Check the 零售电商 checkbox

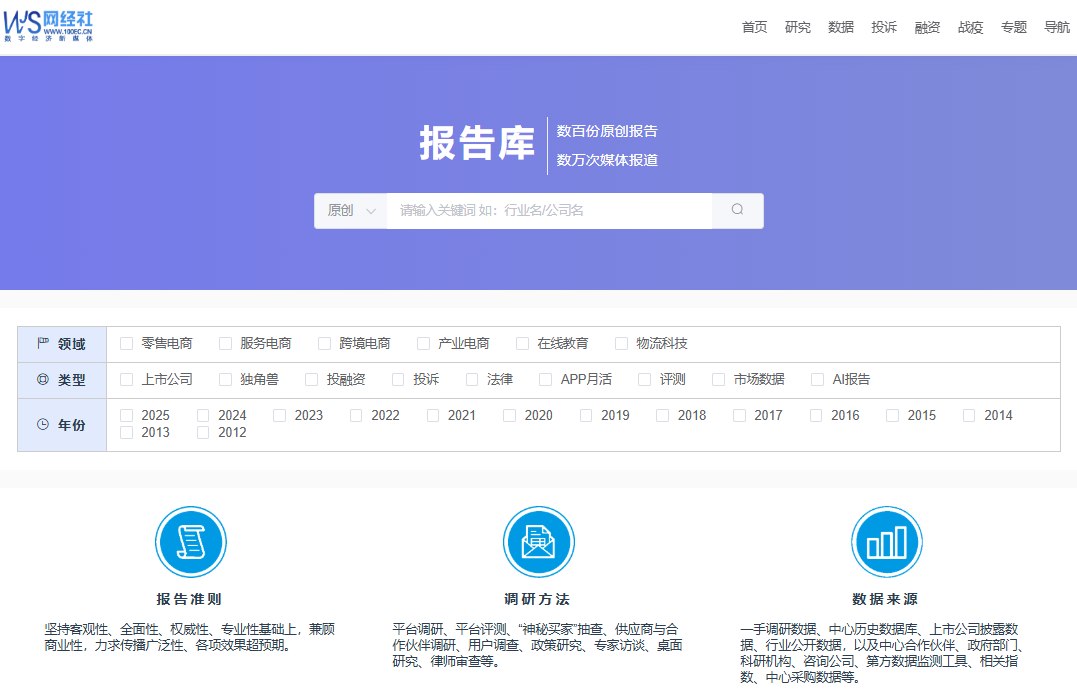[127, 344]
